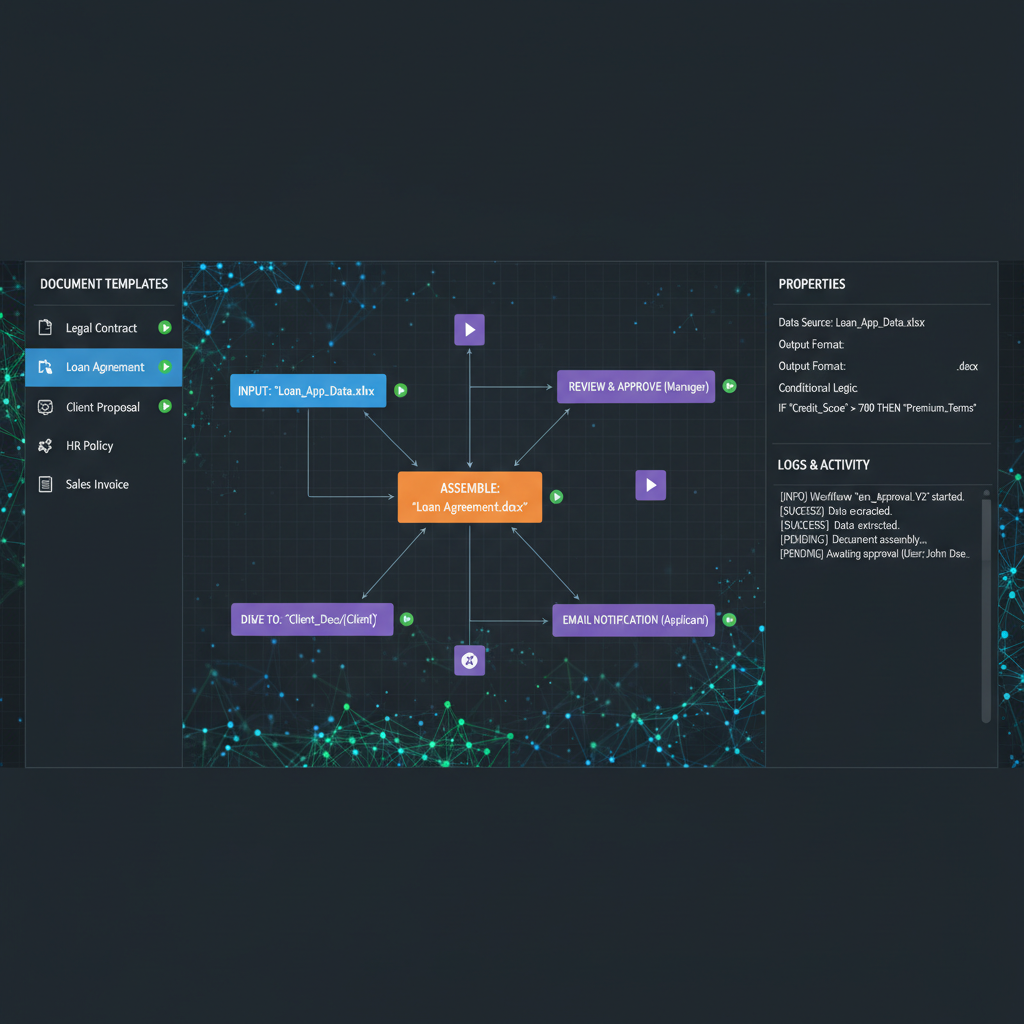Click the Logs & Activity vertical scrollbar
The image size is (1024, 1024).
coord(986,608)
